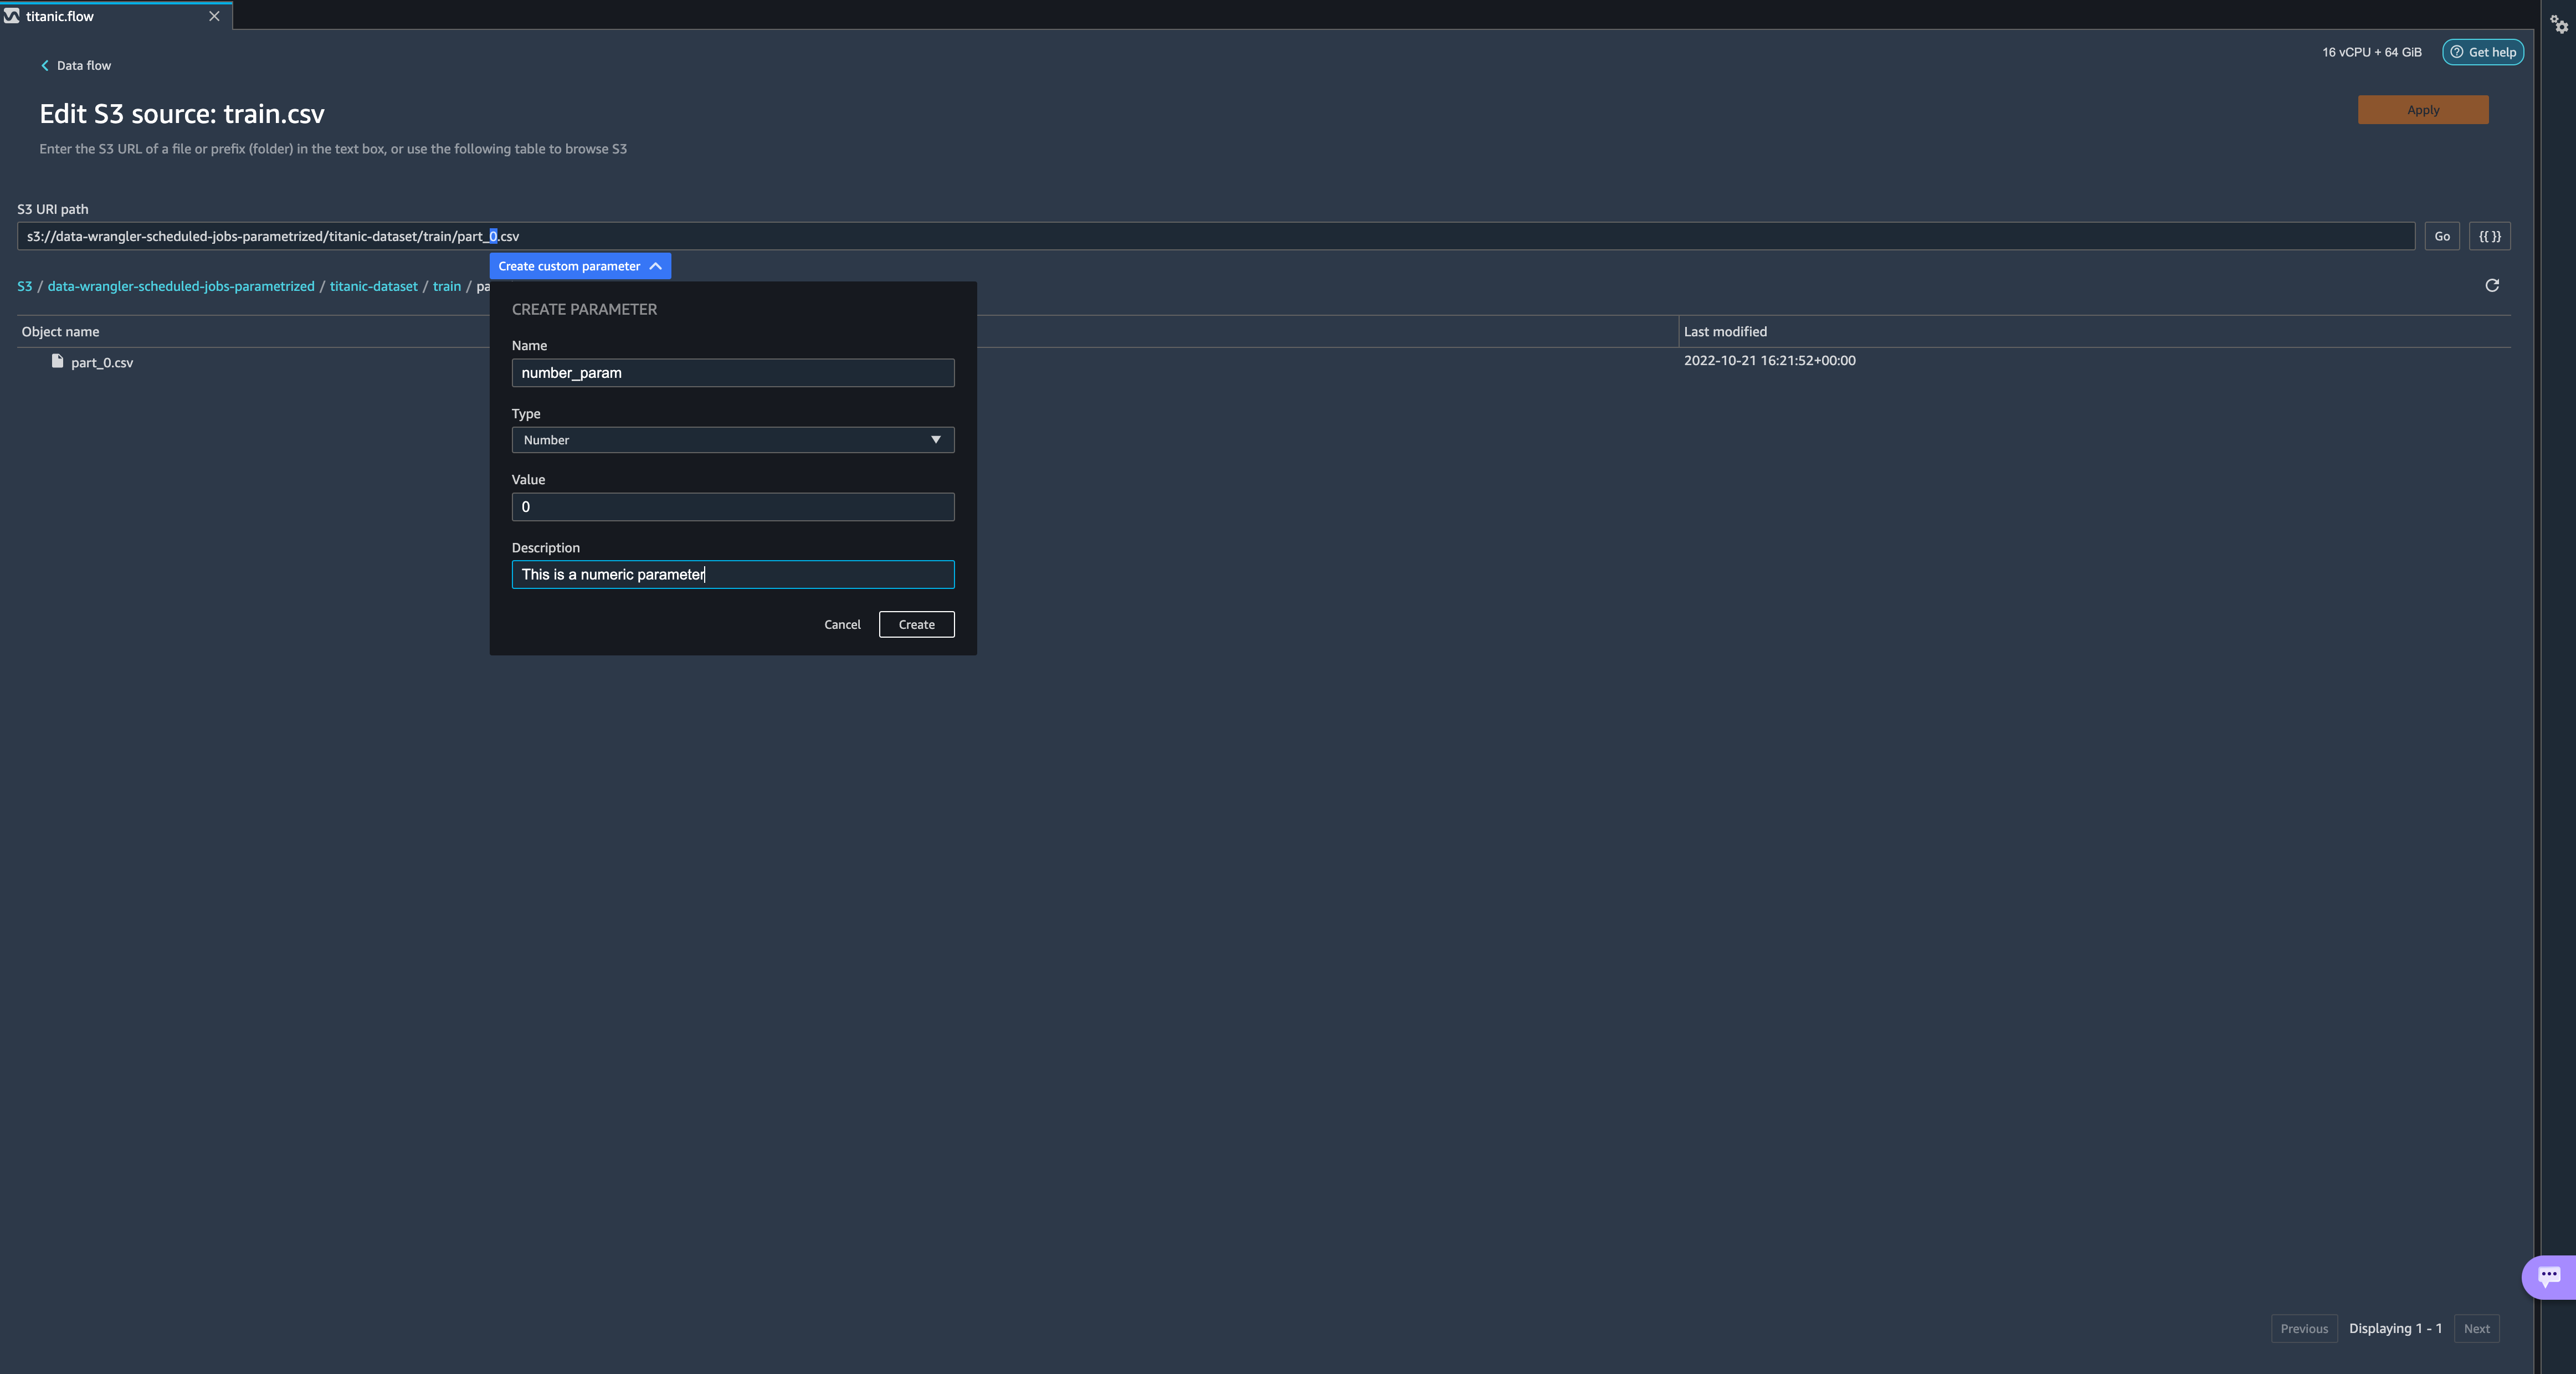2576x1374 pixels.
Task: Open the Type dropdown set to Number
Action: tap(732, 440)
